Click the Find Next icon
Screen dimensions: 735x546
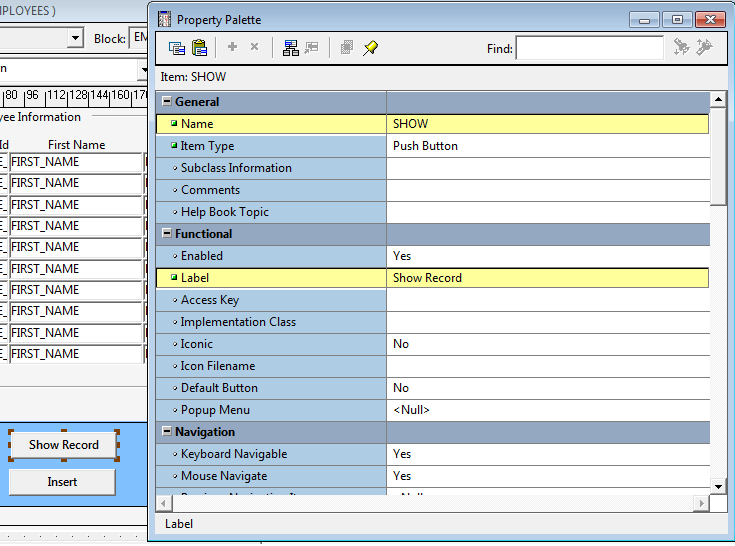pos(704,47)
